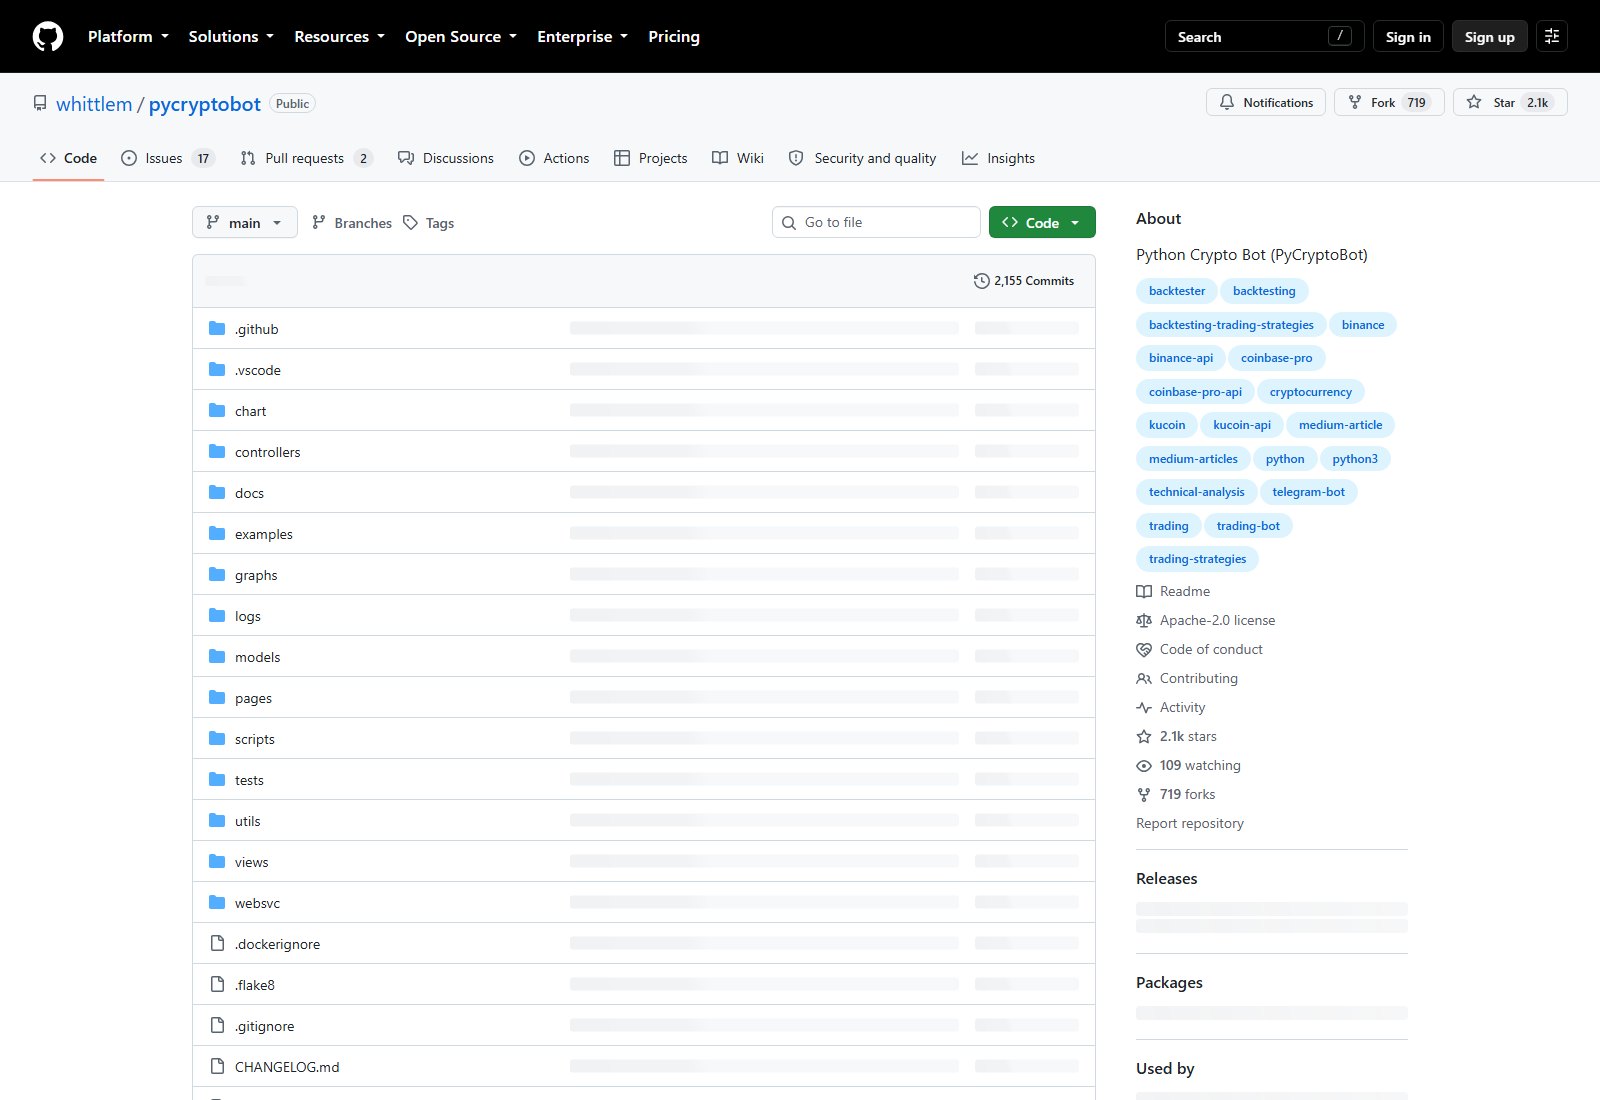Open the .github folder

pyautogui.click(x=257, y=329)
